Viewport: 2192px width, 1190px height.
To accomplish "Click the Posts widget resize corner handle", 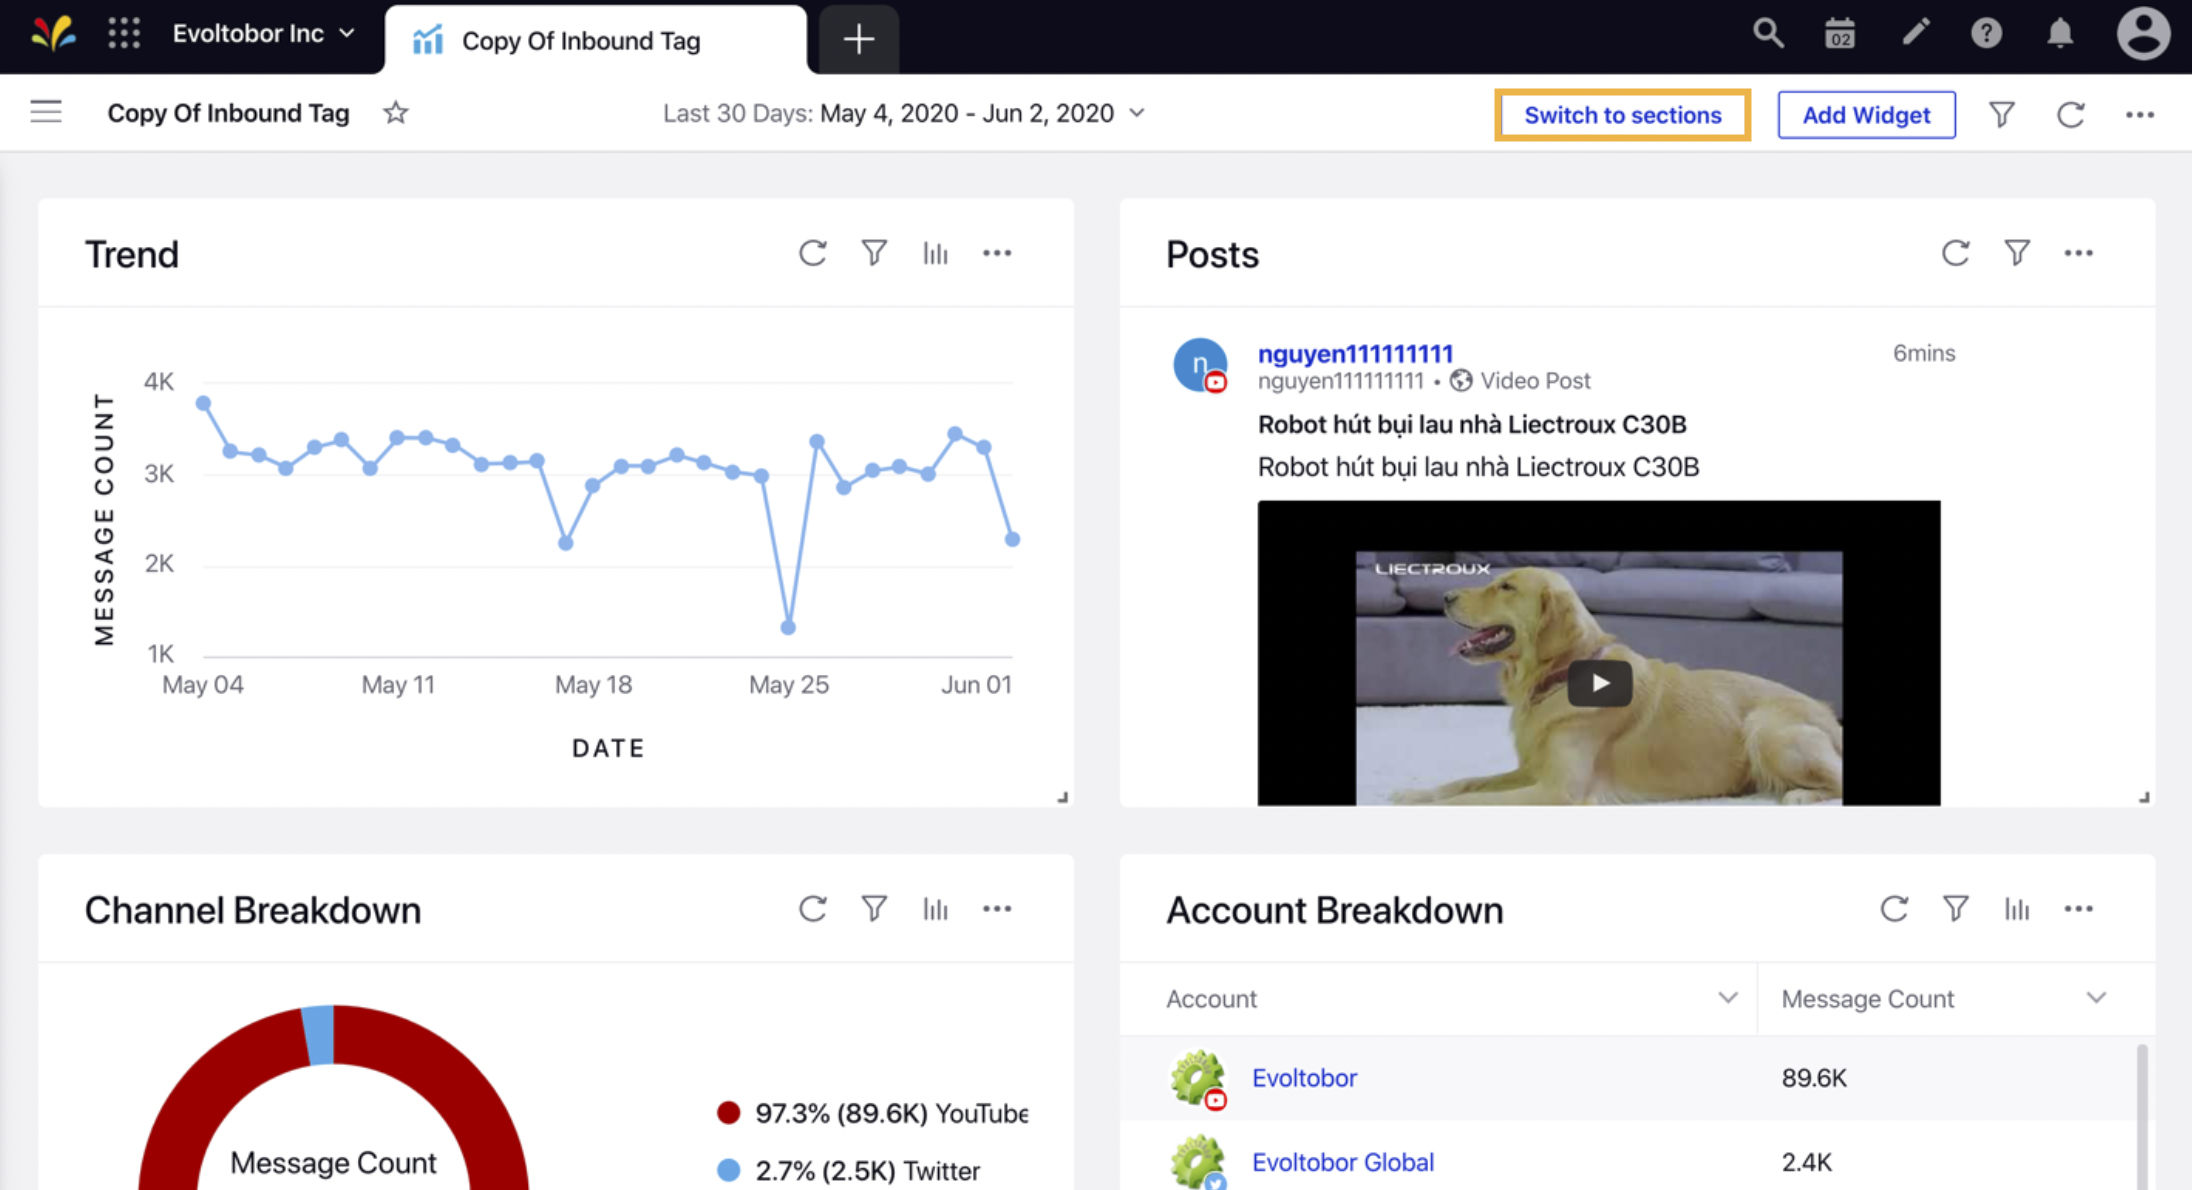I will [x=2144, y=797].
